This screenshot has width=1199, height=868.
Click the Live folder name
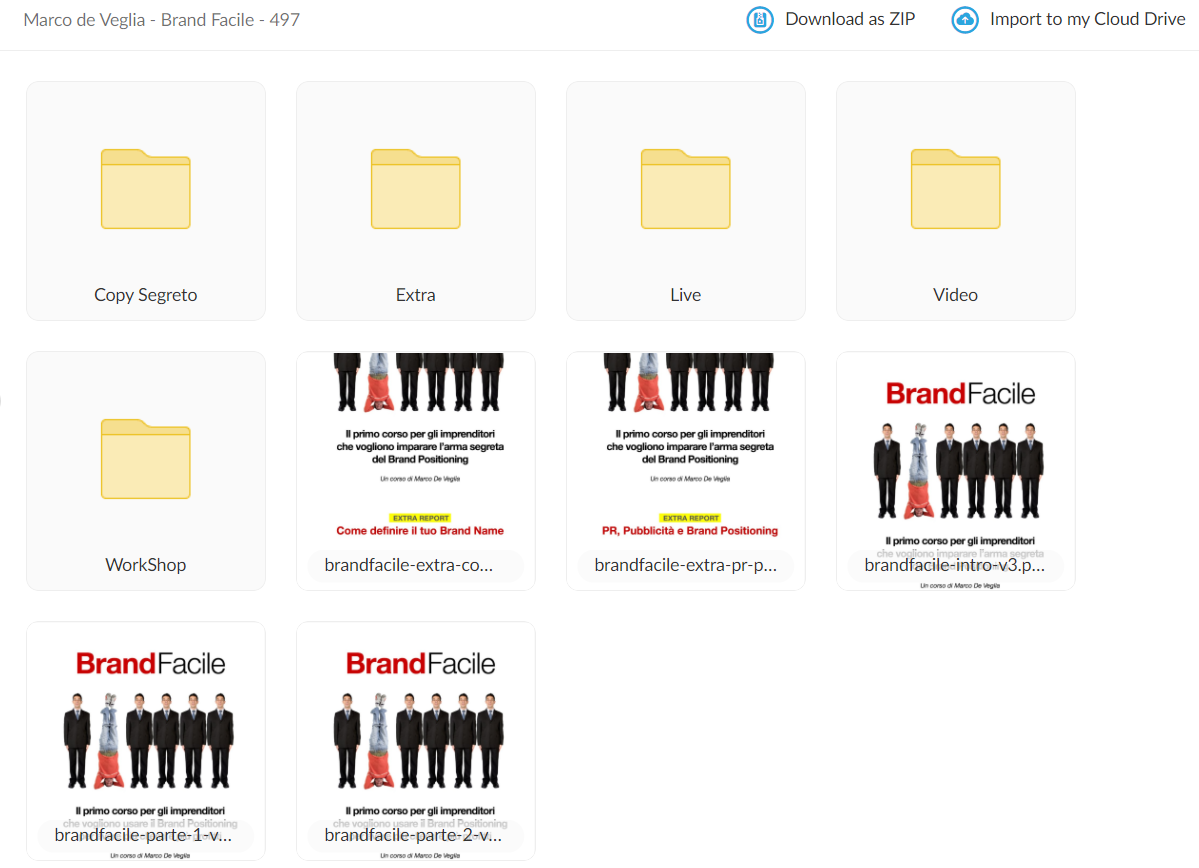685,295
